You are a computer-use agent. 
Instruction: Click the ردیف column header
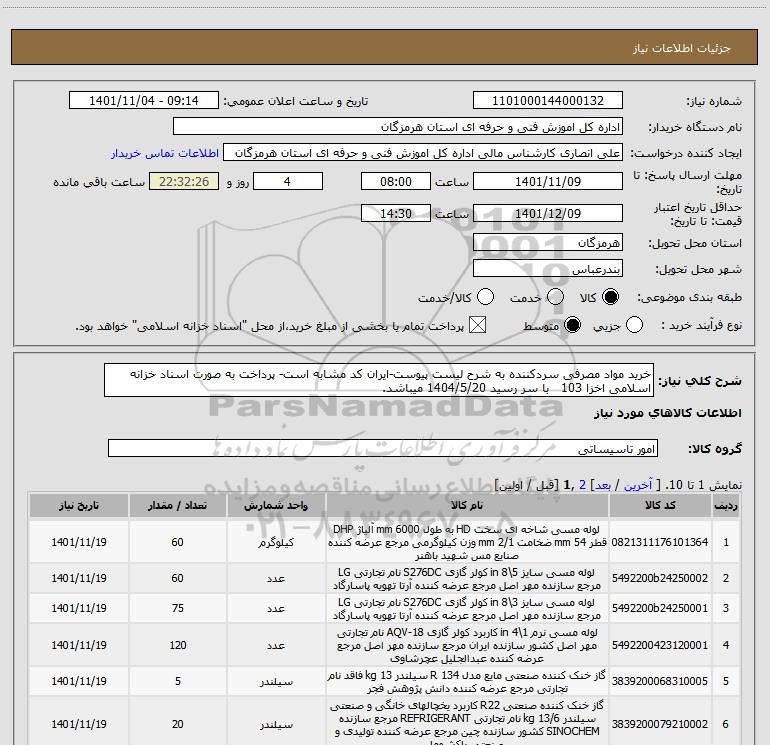[726, 505]
